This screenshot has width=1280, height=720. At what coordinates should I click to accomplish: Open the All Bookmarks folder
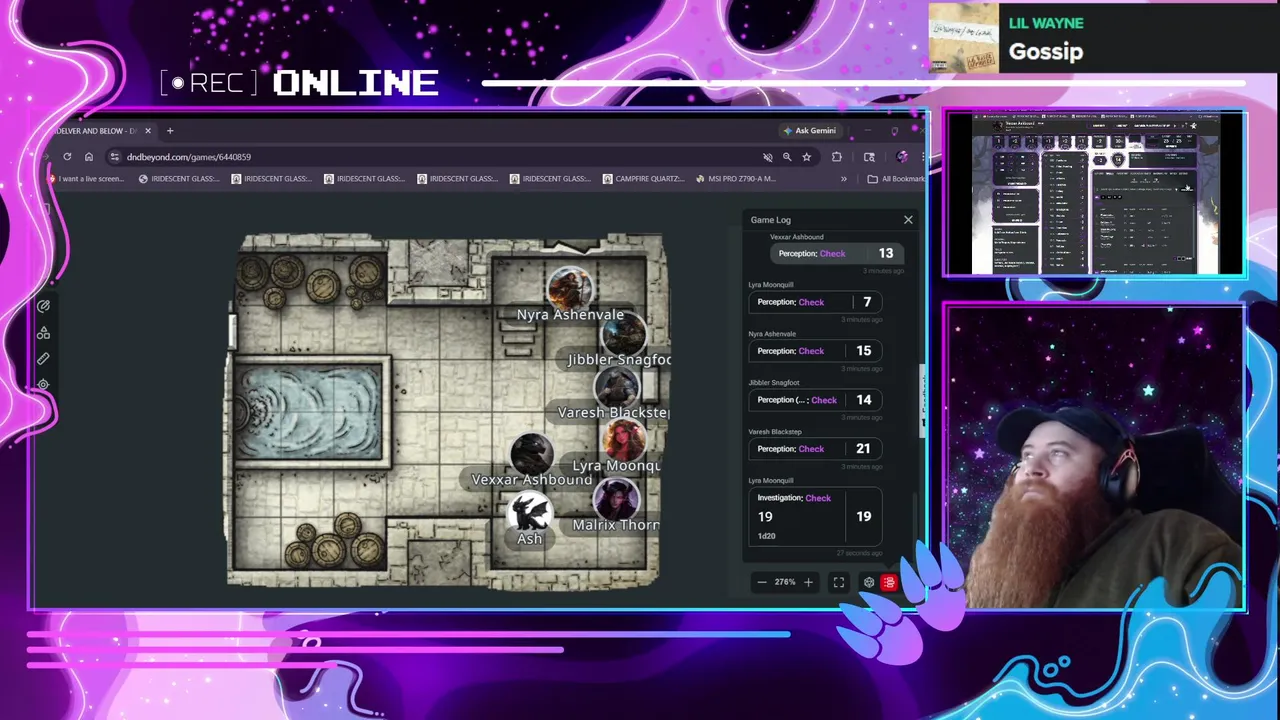click(x=896, y=179)
